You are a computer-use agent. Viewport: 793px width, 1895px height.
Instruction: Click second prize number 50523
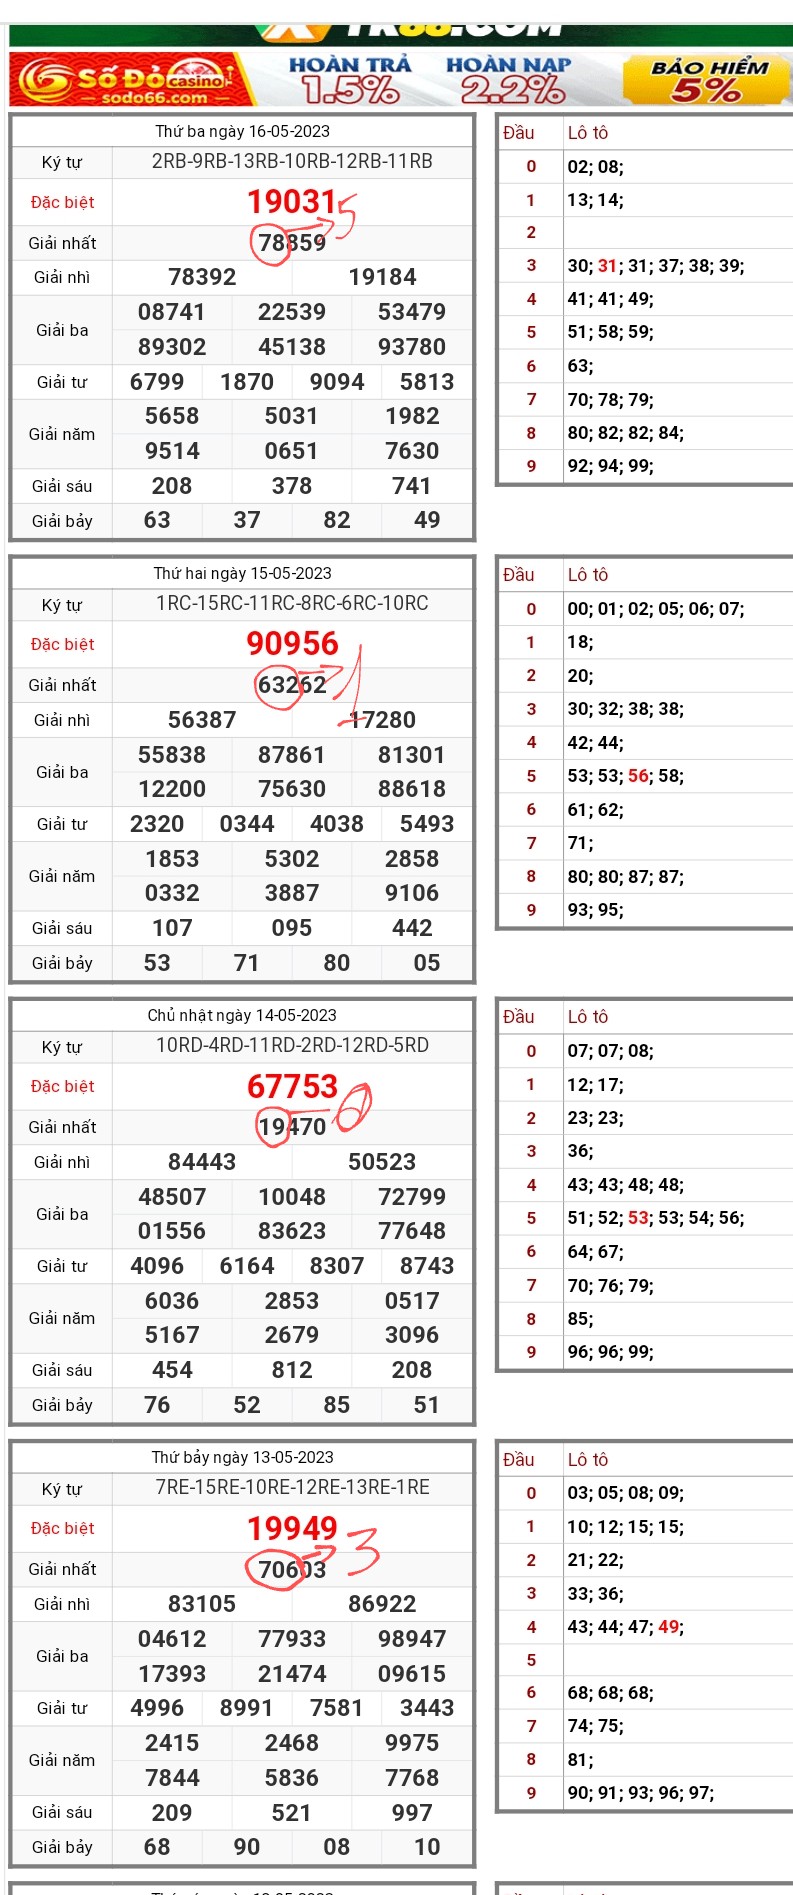(382, 1162)
